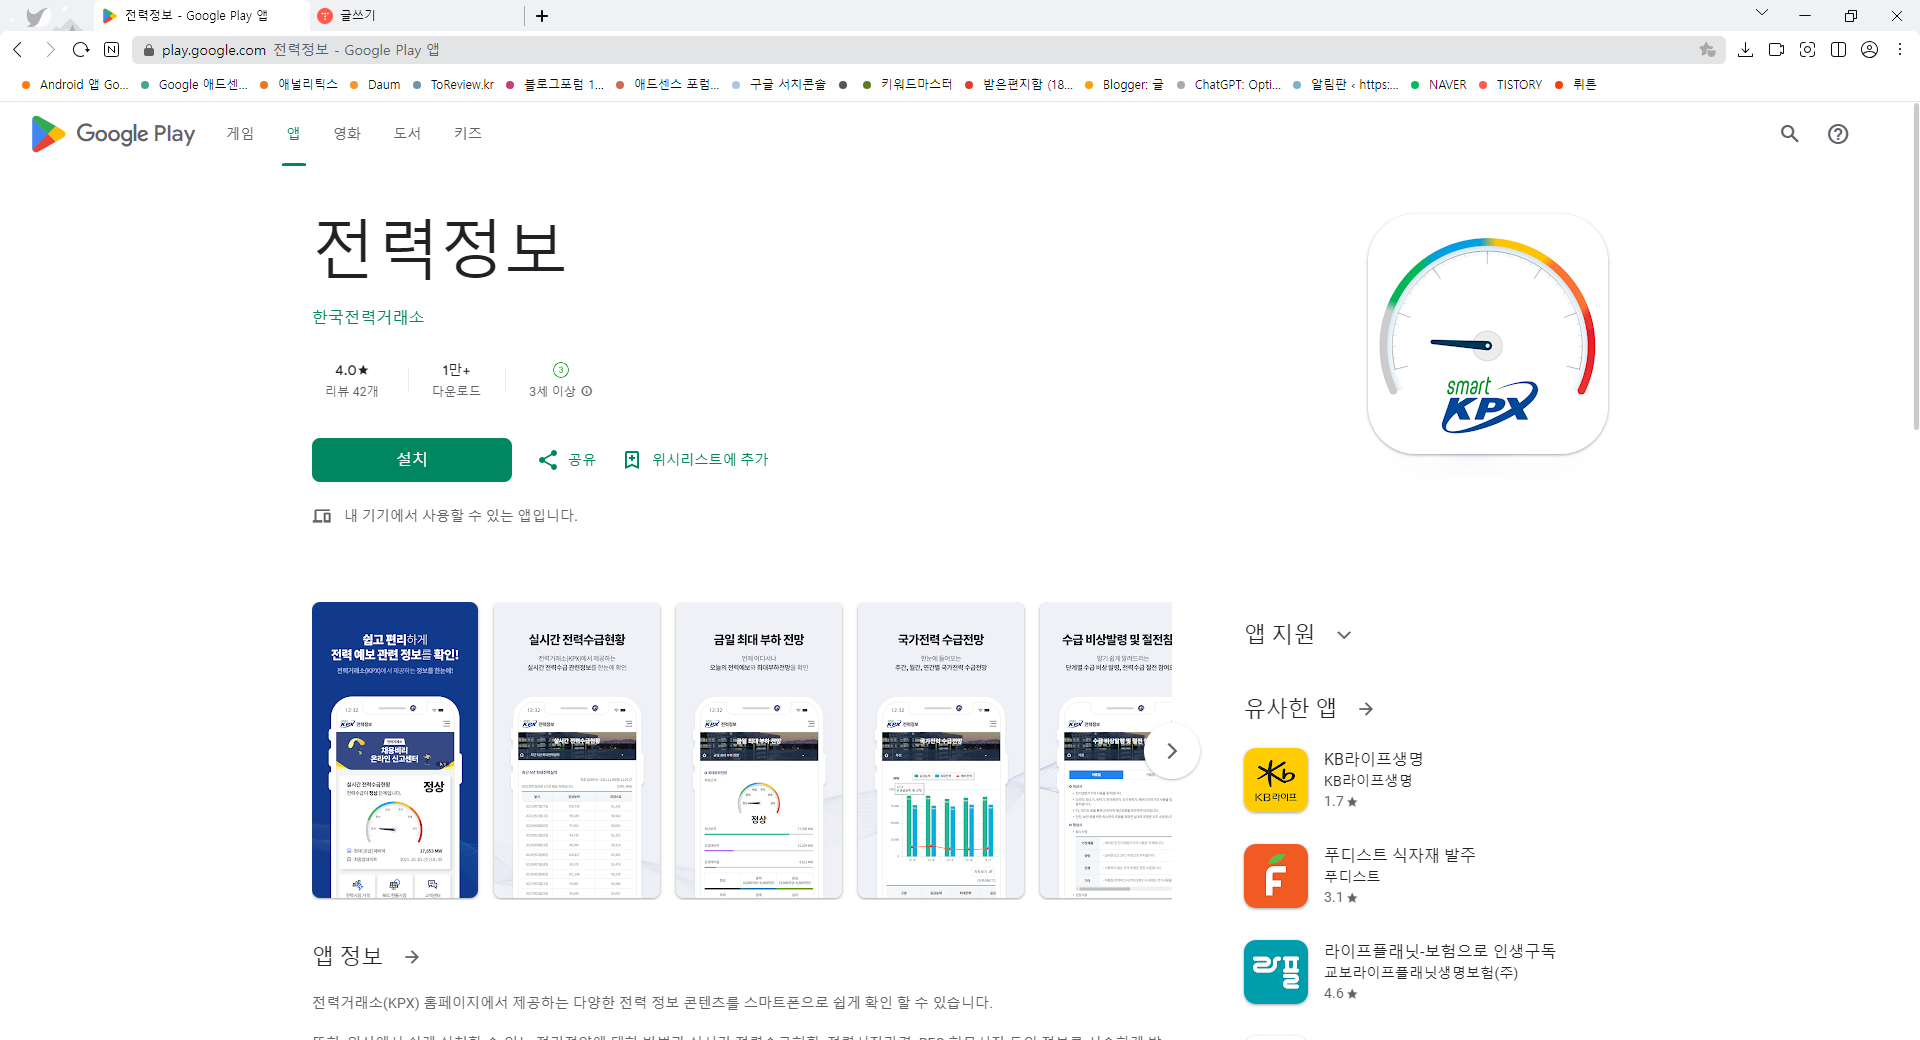Screen dimensions: 1920x1040
Task: Select the 푸디스트 app icon
Action: click(1274, 875)
